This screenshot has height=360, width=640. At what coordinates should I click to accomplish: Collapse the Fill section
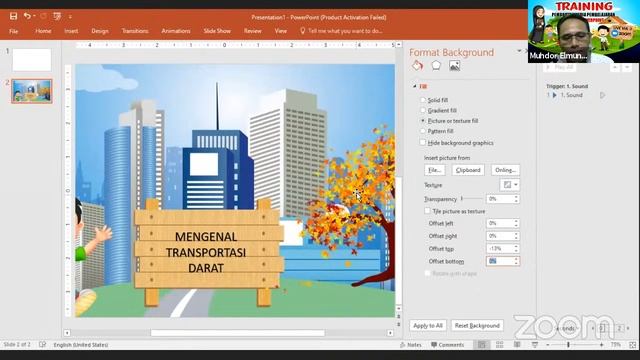point(415,86)
